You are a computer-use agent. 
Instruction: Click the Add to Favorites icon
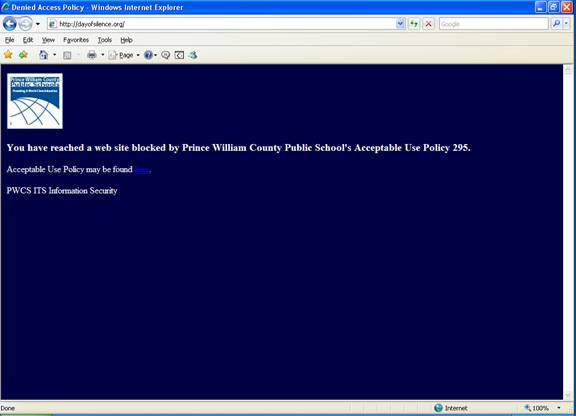point(24,55)
